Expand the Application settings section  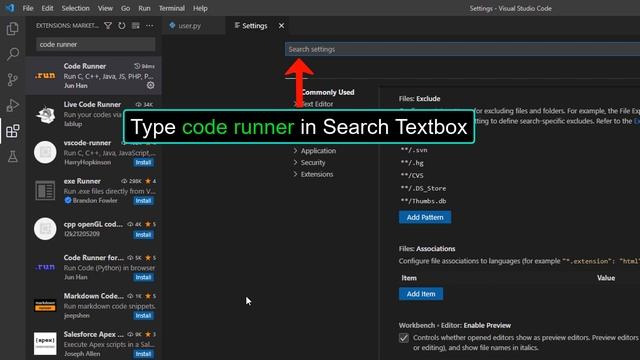pyautogui.click(x=315, y=151)
